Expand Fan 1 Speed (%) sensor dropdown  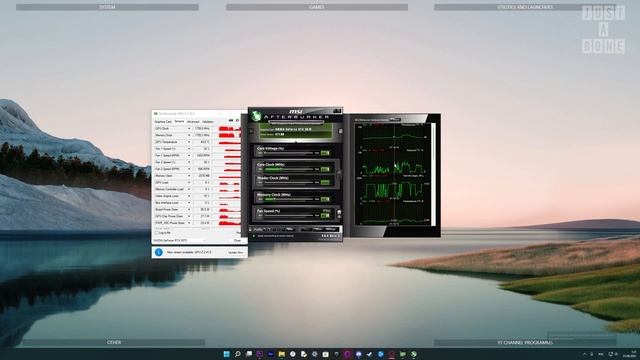coord(189,149)
